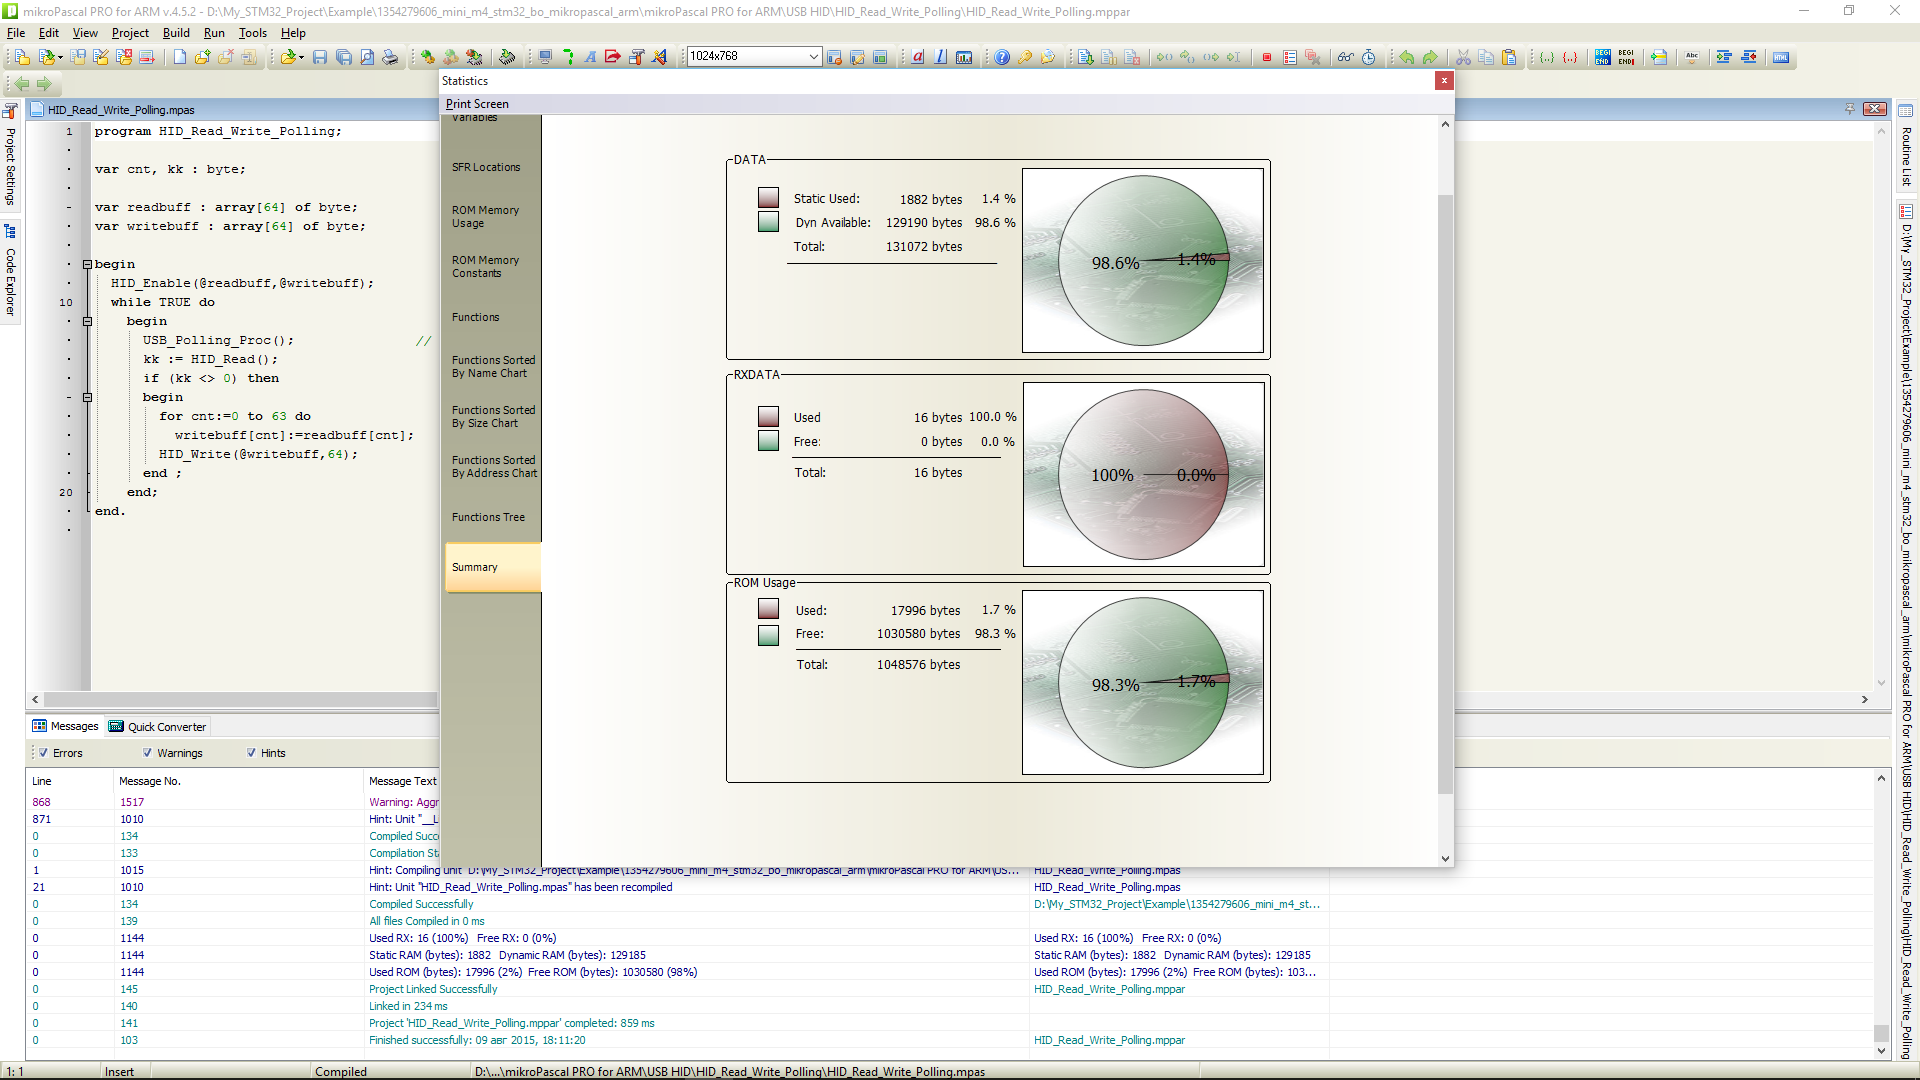Viewport: 1920px width, 1080px height.
Task: Click the HTML export toolbar icon
Action: (x=1781, y=57)
